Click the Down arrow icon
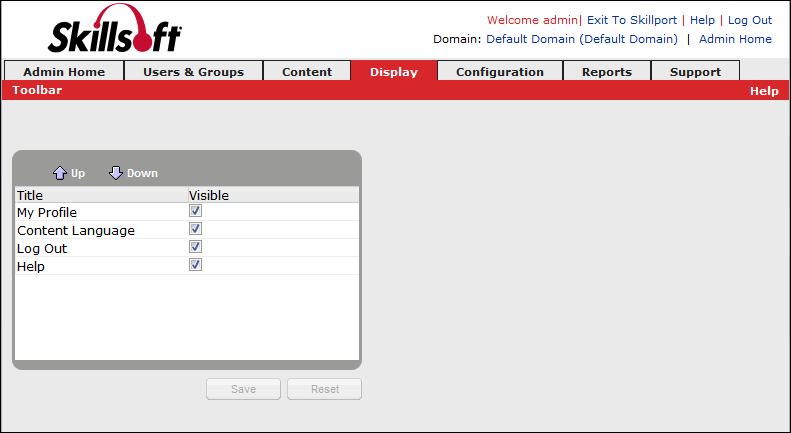 coord(116,173)
